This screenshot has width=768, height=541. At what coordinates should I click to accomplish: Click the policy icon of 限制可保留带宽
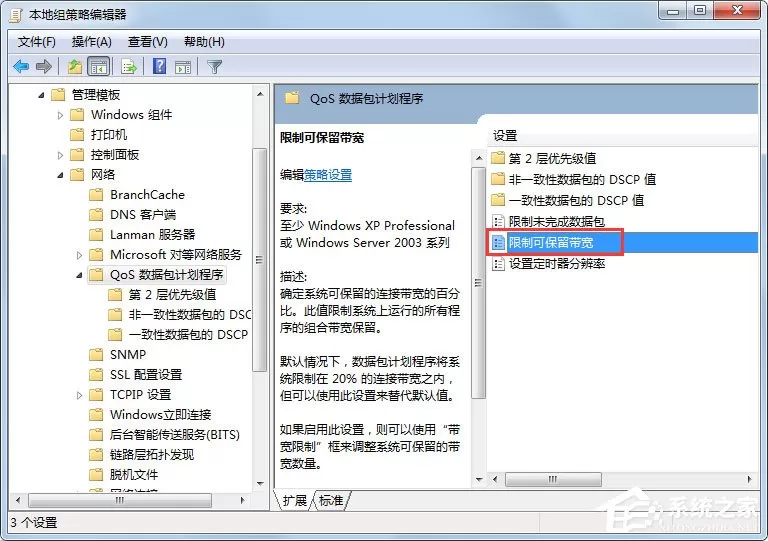click(x=498, y=242)
